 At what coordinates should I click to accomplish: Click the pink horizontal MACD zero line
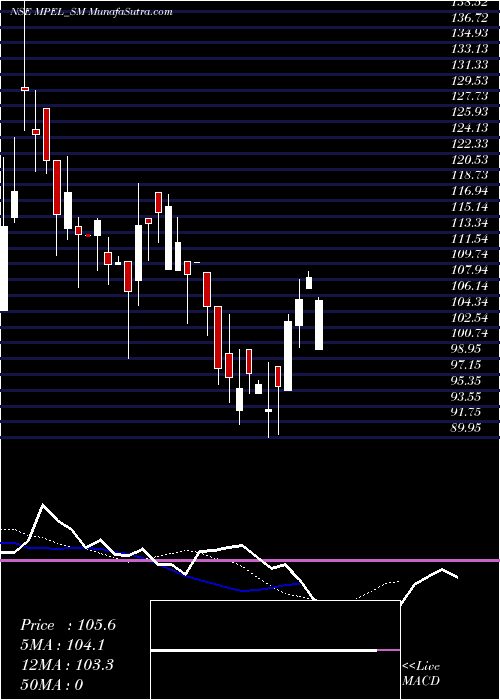pos(250,560)
